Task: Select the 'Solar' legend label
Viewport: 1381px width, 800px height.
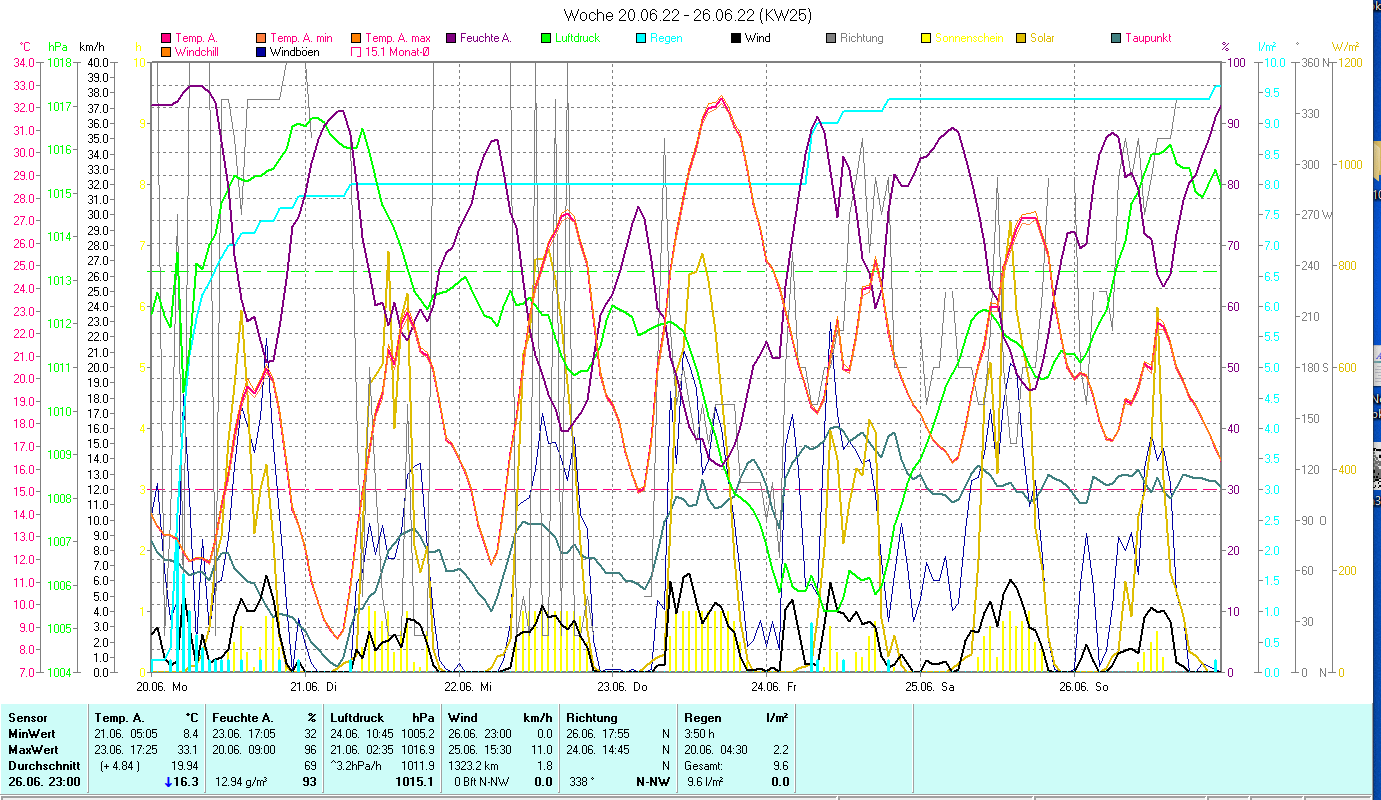Action: (1042, 38)
